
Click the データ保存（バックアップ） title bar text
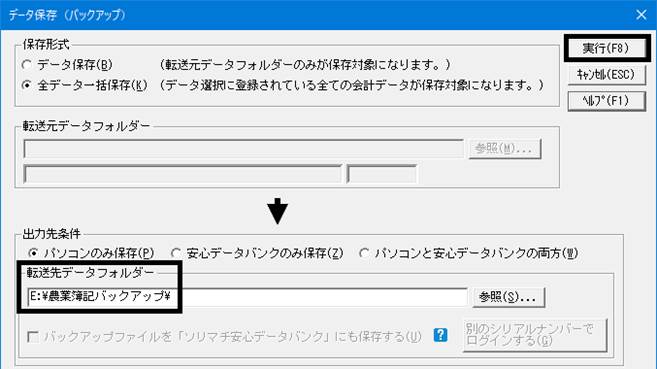coord(67,15)
